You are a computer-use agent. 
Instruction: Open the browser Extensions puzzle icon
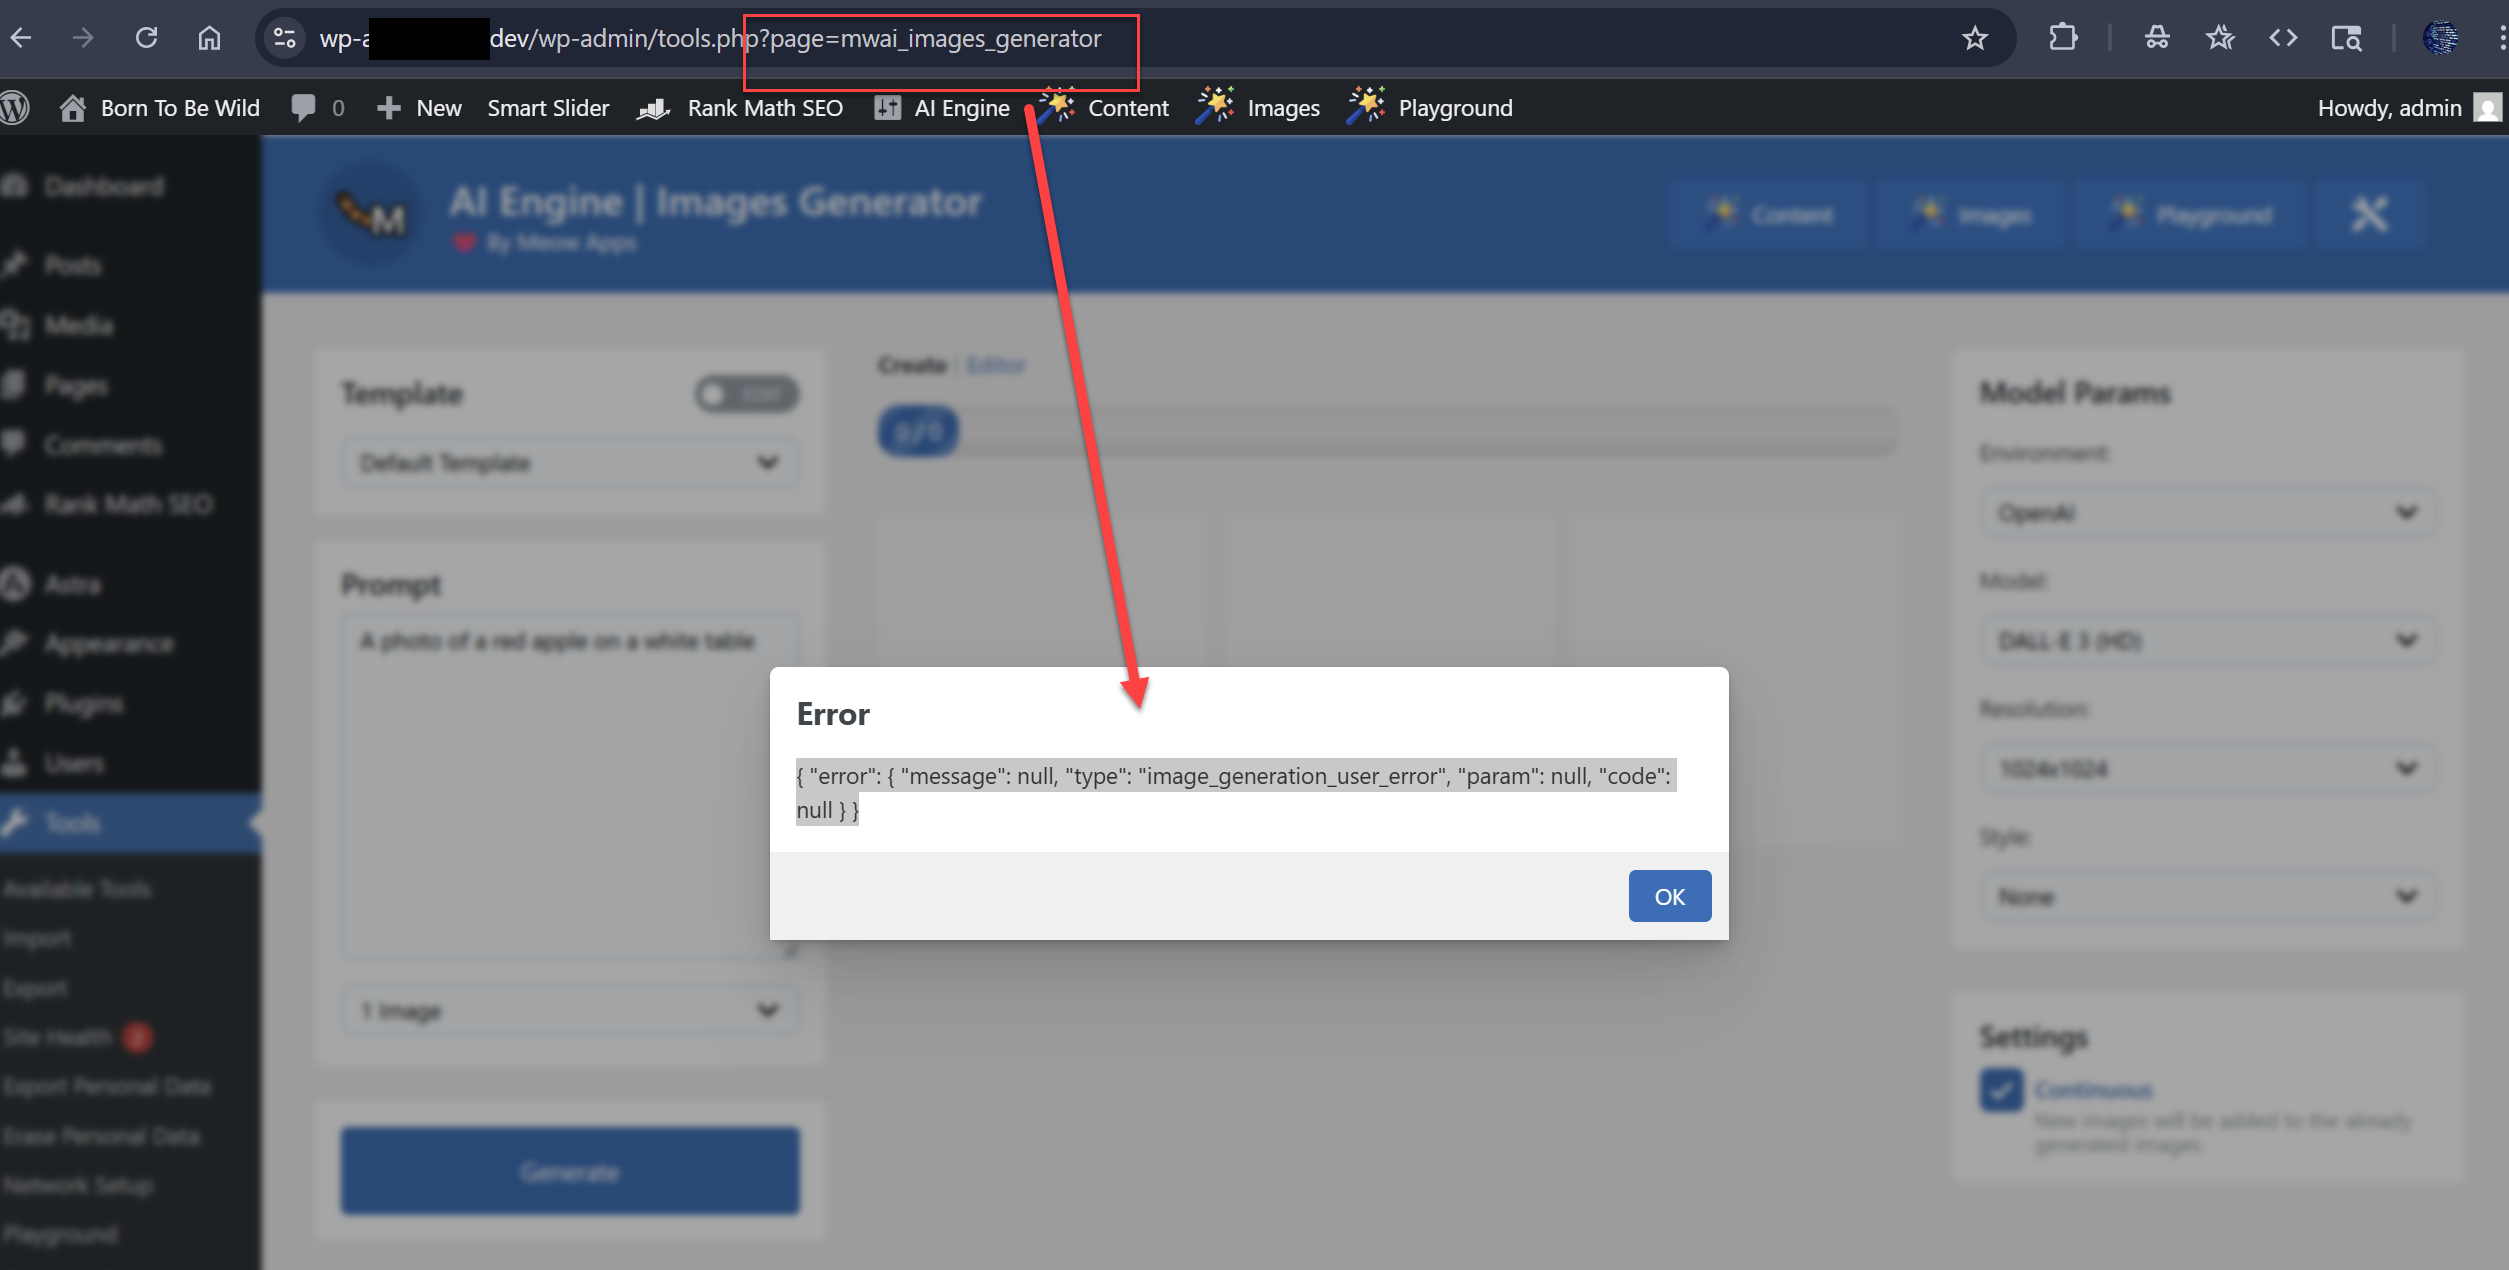click(2063, 38)
